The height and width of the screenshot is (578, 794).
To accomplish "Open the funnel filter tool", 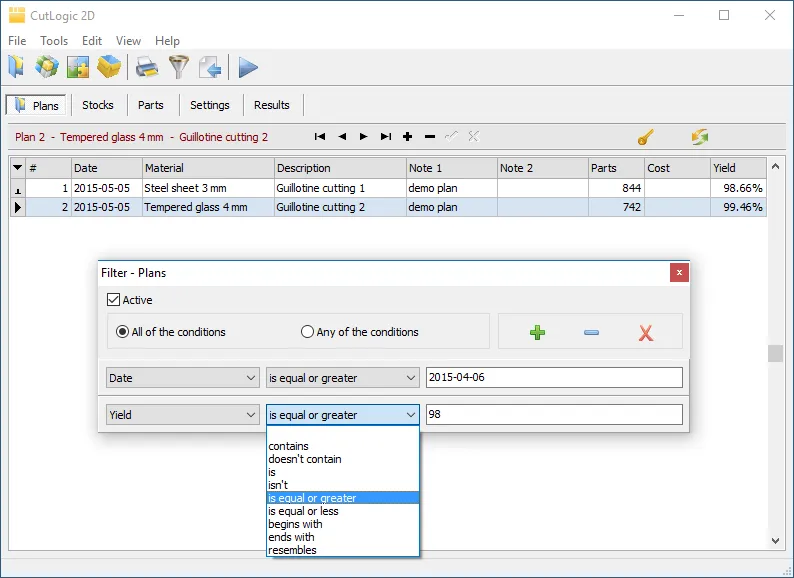I will (x=178, y=67).
